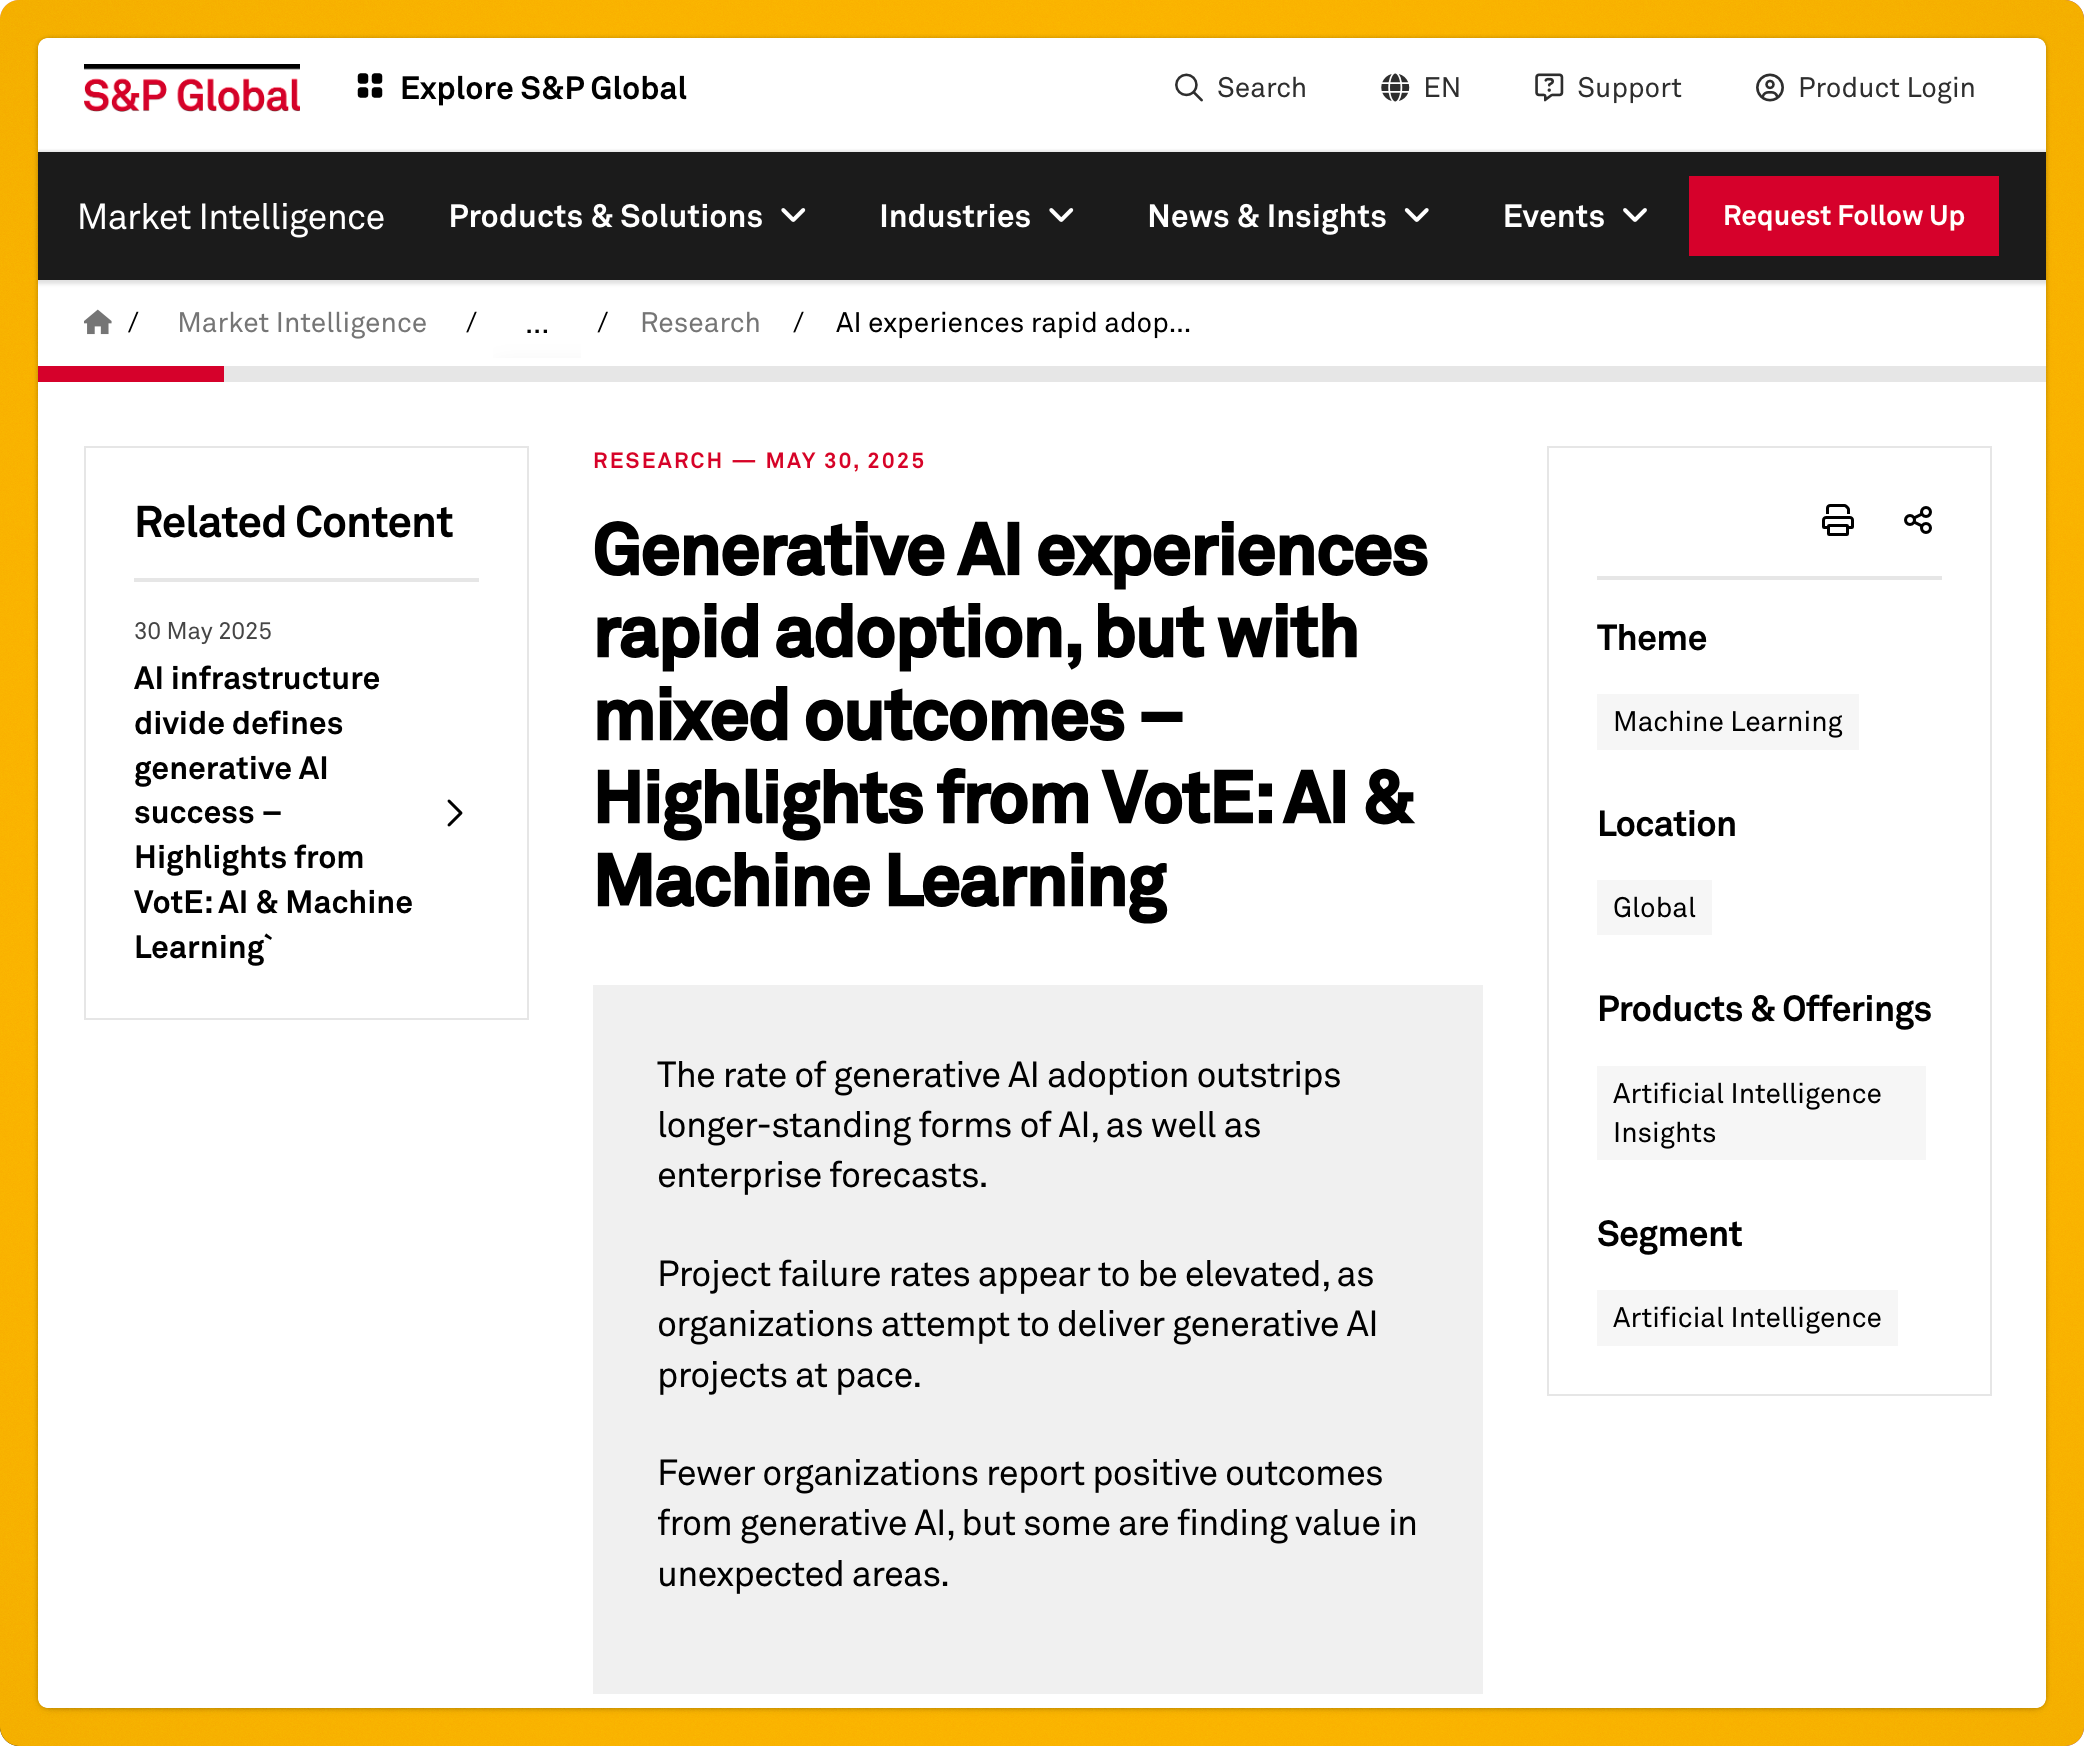Screen dimensions: 2084x1746
Task: Share the article via the share icon
Action: click(x=1918, y=521)
